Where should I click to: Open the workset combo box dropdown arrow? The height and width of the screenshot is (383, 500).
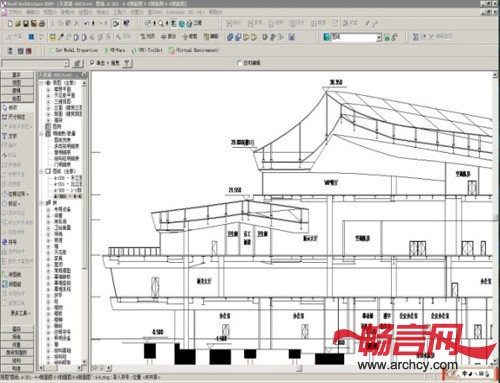coord(379,38)
